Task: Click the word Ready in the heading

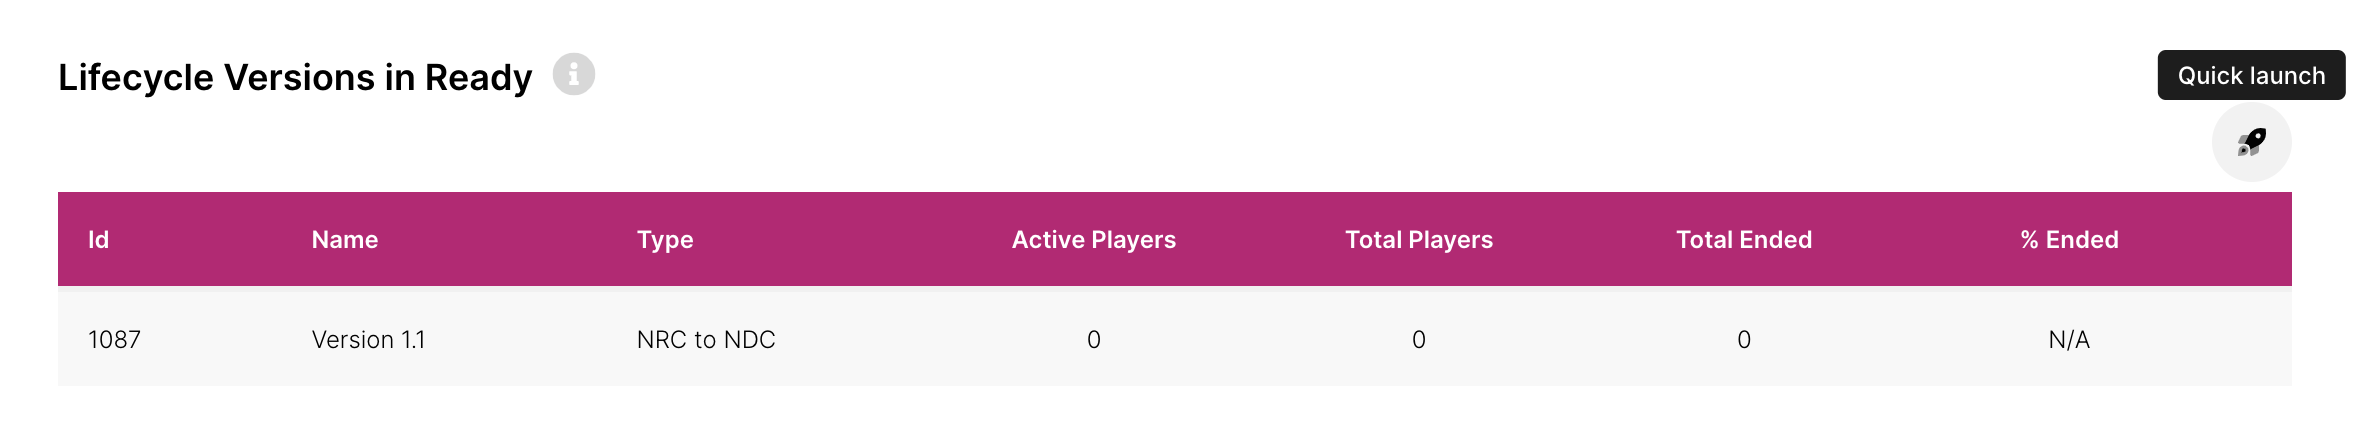Action: coord(478,78)
